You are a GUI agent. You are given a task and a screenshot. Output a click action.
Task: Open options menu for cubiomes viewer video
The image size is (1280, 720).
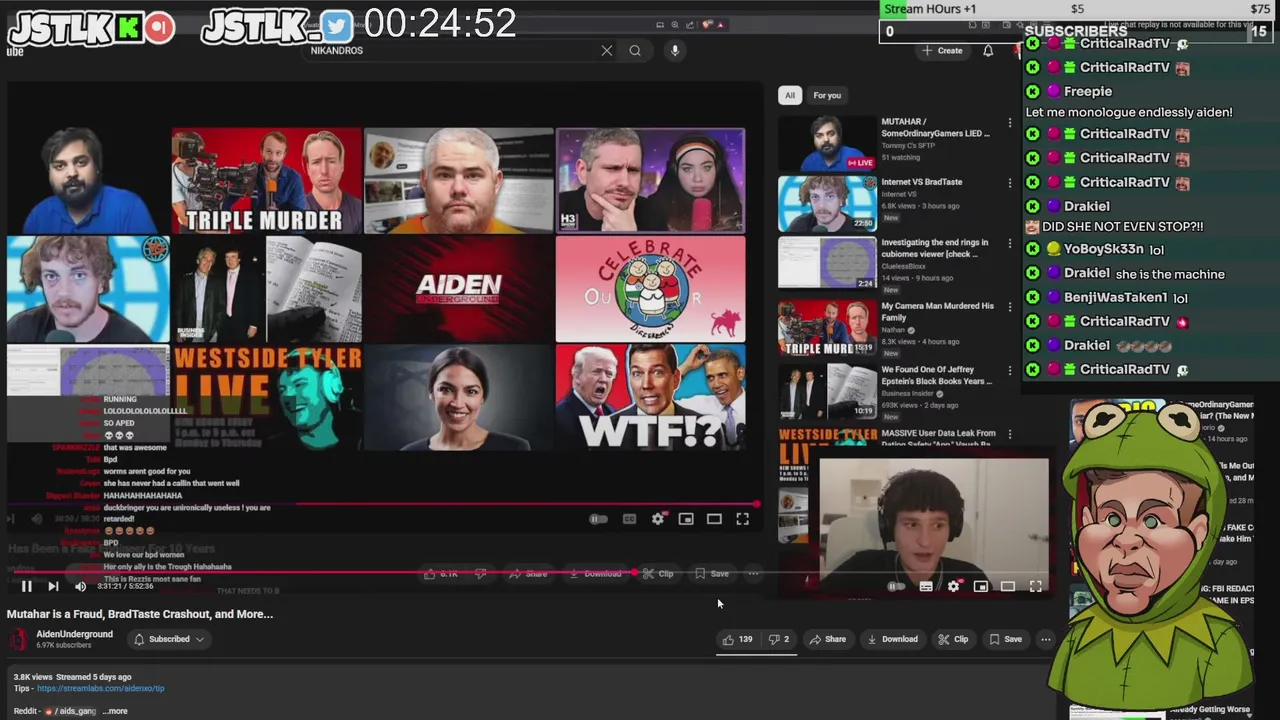[x=1010, y=243]
